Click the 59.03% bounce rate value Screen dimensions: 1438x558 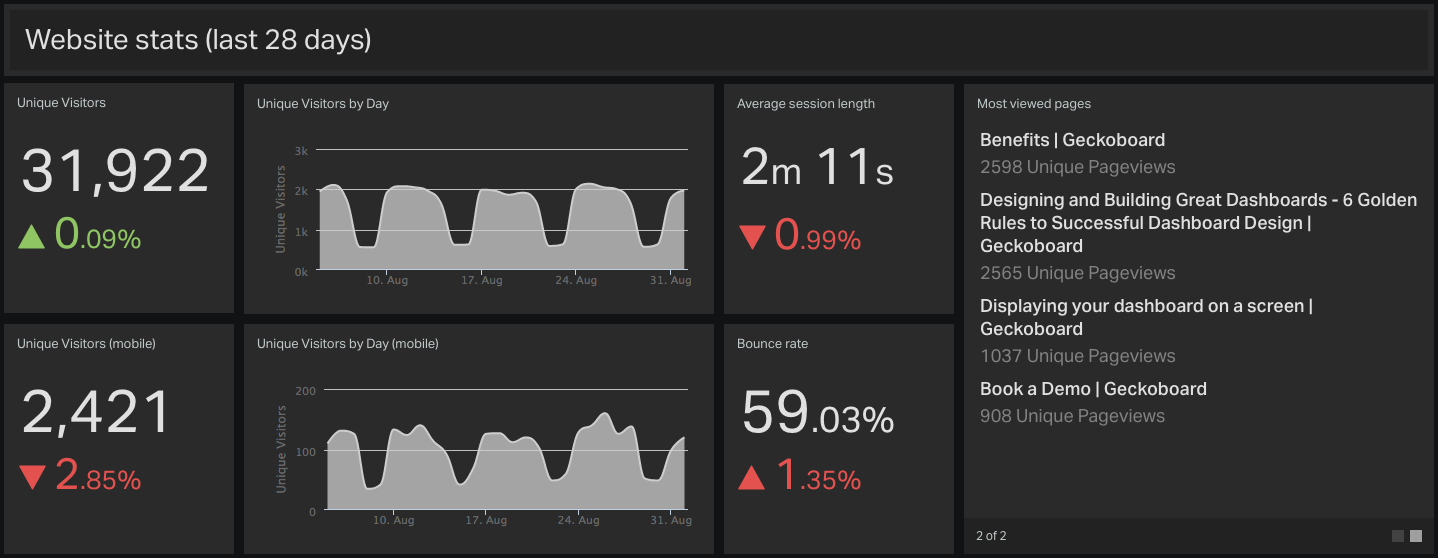(x=817, y=411)
